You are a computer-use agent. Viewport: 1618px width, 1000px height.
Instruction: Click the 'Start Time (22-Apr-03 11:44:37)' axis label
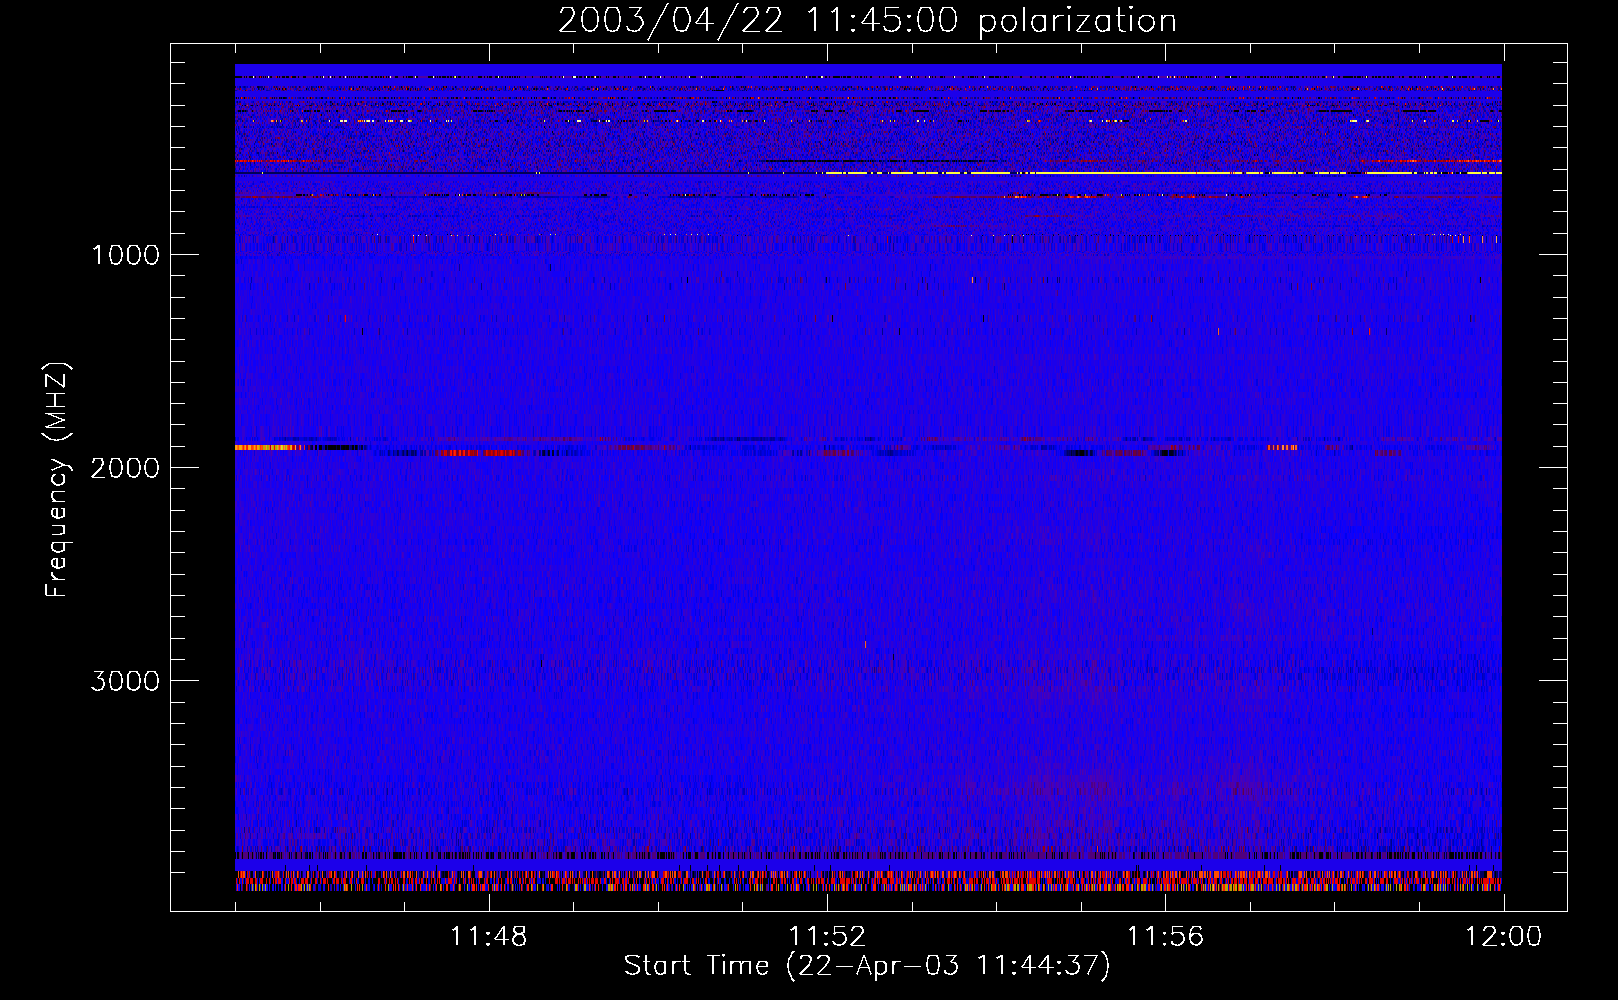pos(867,966)
